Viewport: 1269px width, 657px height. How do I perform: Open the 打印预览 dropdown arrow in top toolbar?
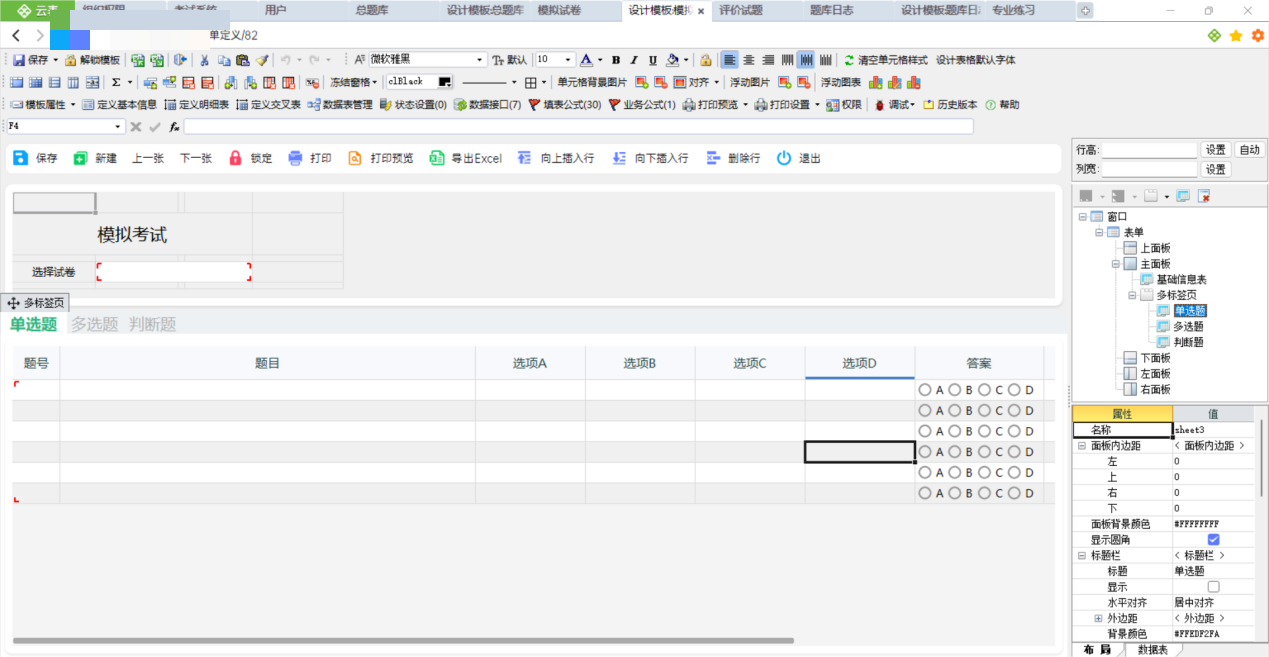pos(746,105)
